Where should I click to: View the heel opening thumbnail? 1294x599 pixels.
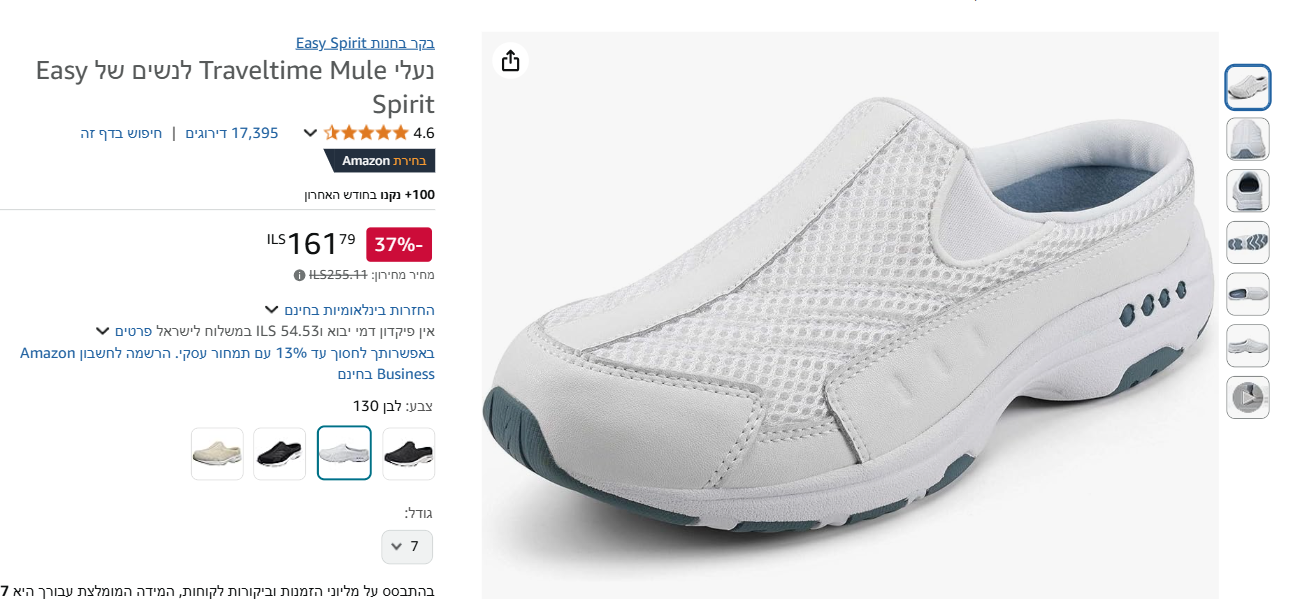1247,190
